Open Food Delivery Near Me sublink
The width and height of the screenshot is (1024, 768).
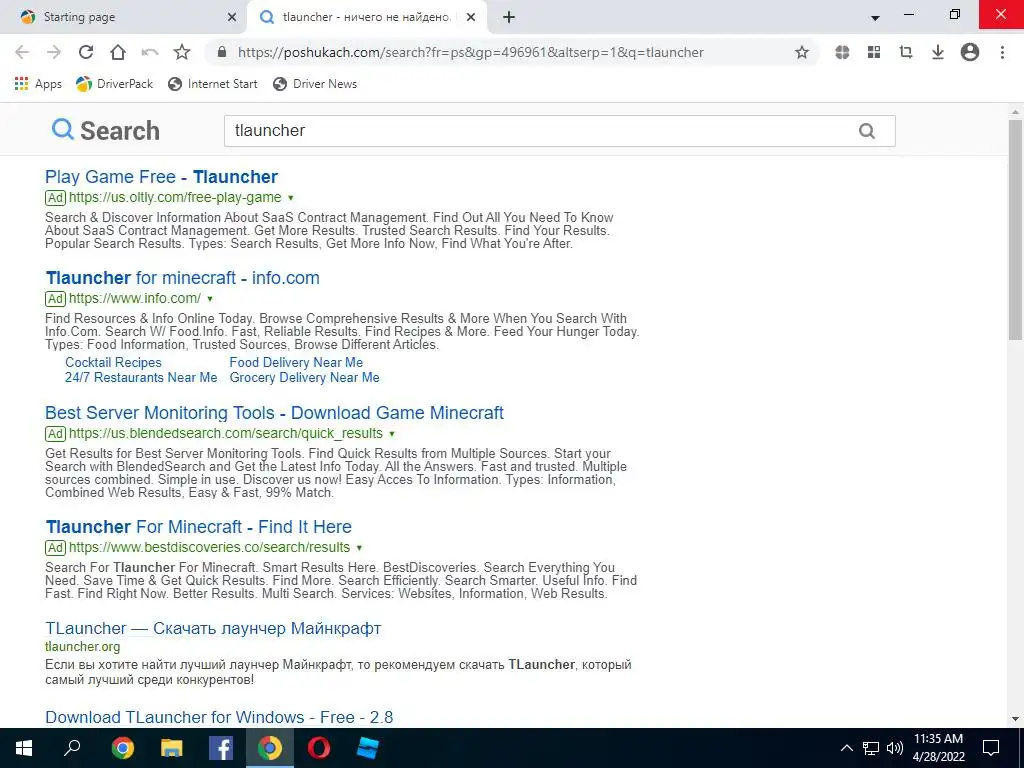click(x=296, y=362)
